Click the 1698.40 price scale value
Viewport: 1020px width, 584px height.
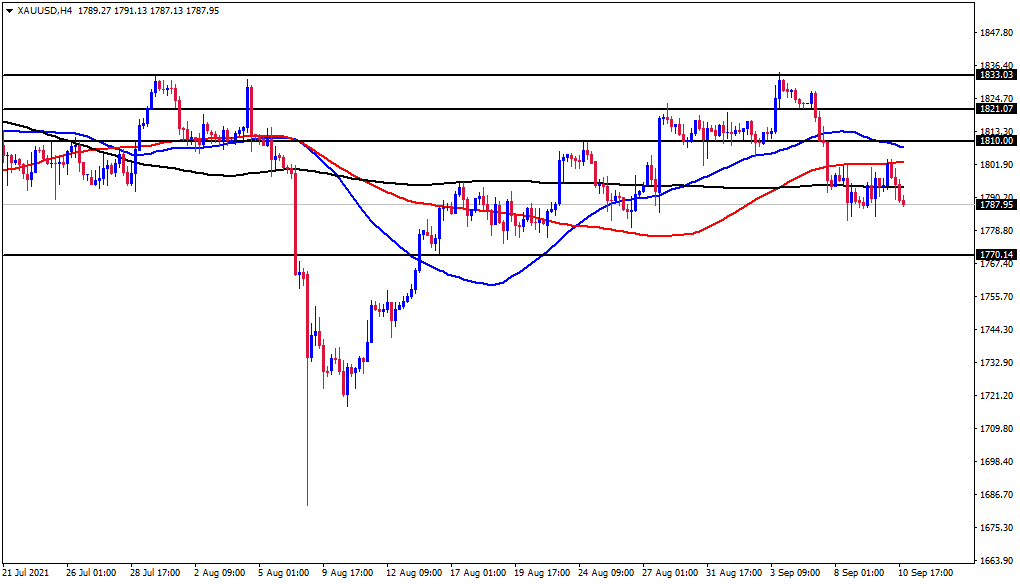click(997, 462)
